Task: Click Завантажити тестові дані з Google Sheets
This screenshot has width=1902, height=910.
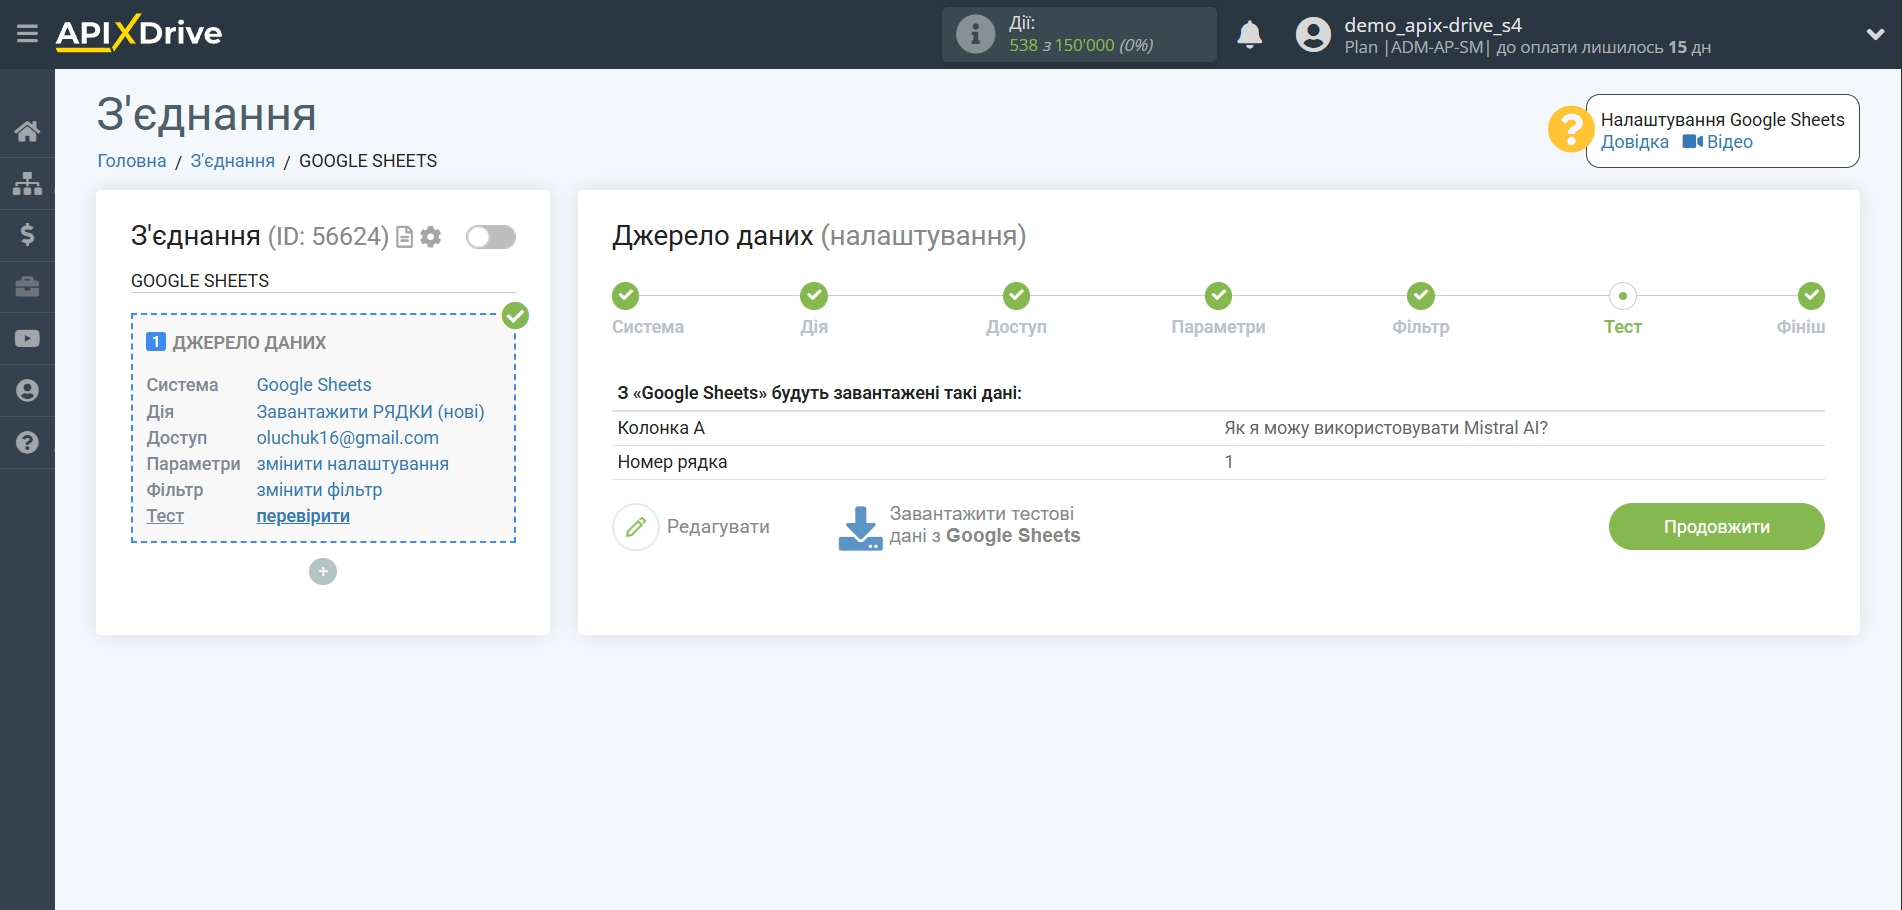Action: [960, 525]
